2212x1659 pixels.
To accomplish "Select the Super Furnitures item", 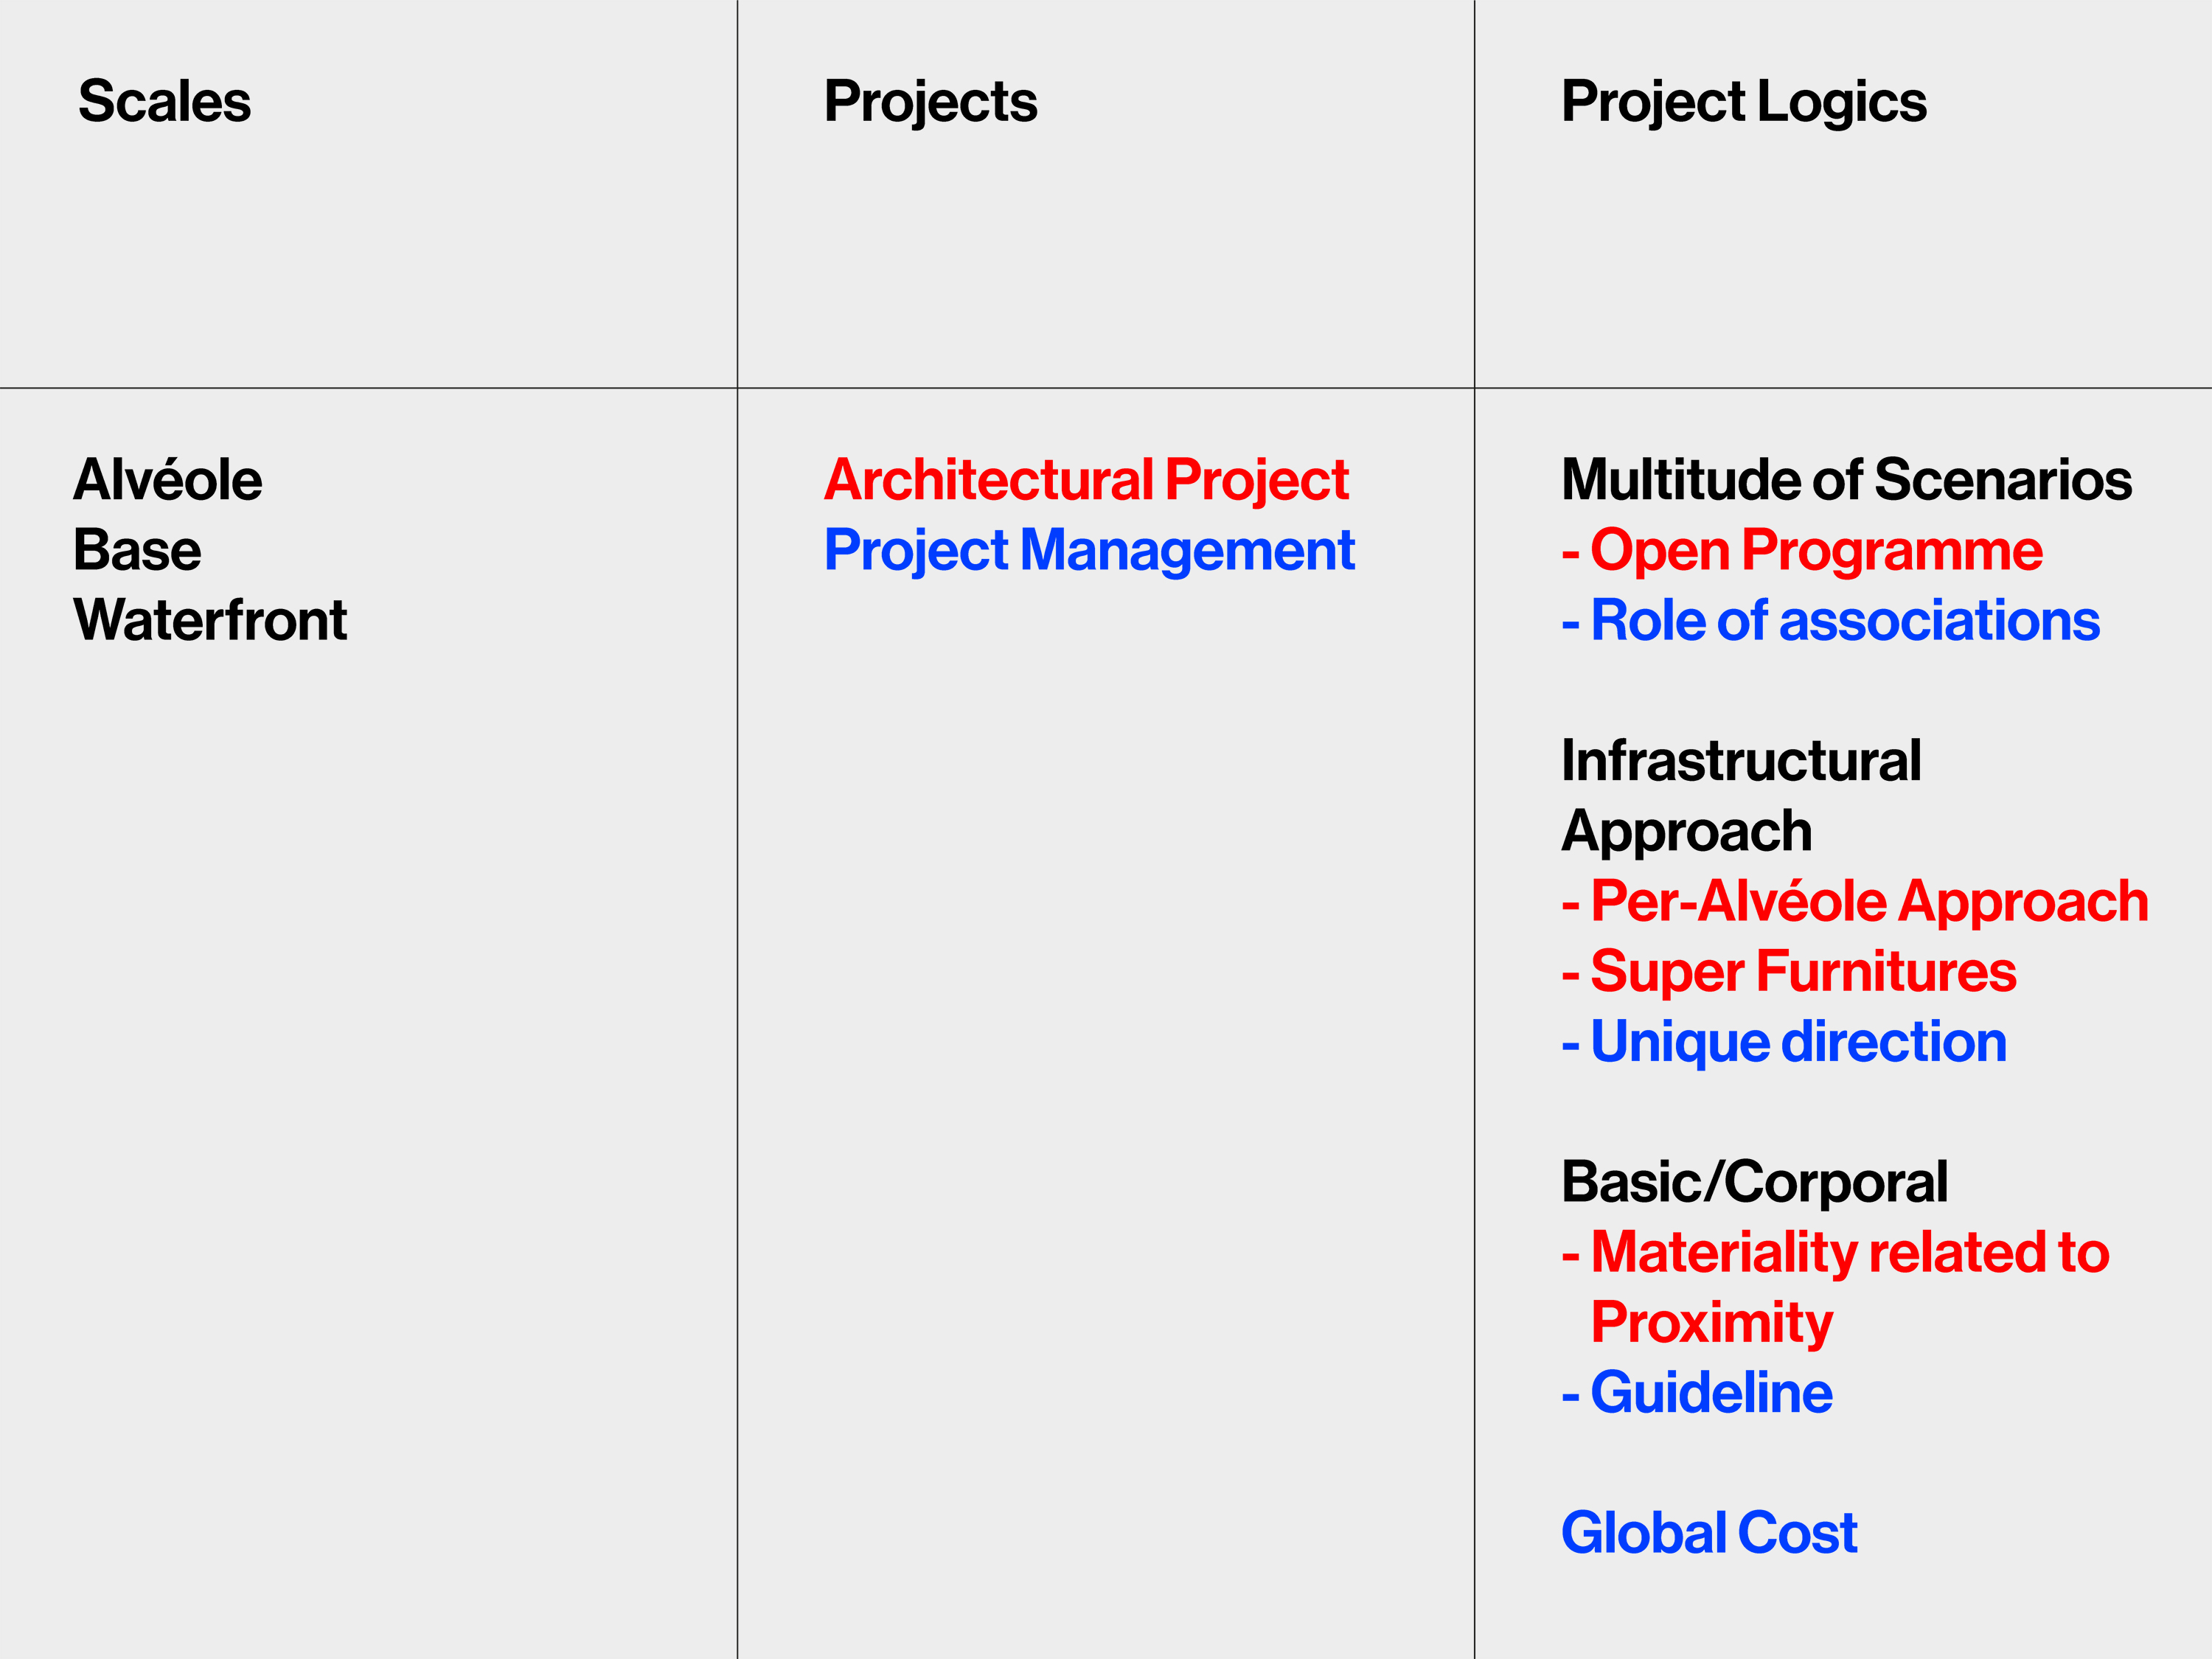I will click(1789, 972).
